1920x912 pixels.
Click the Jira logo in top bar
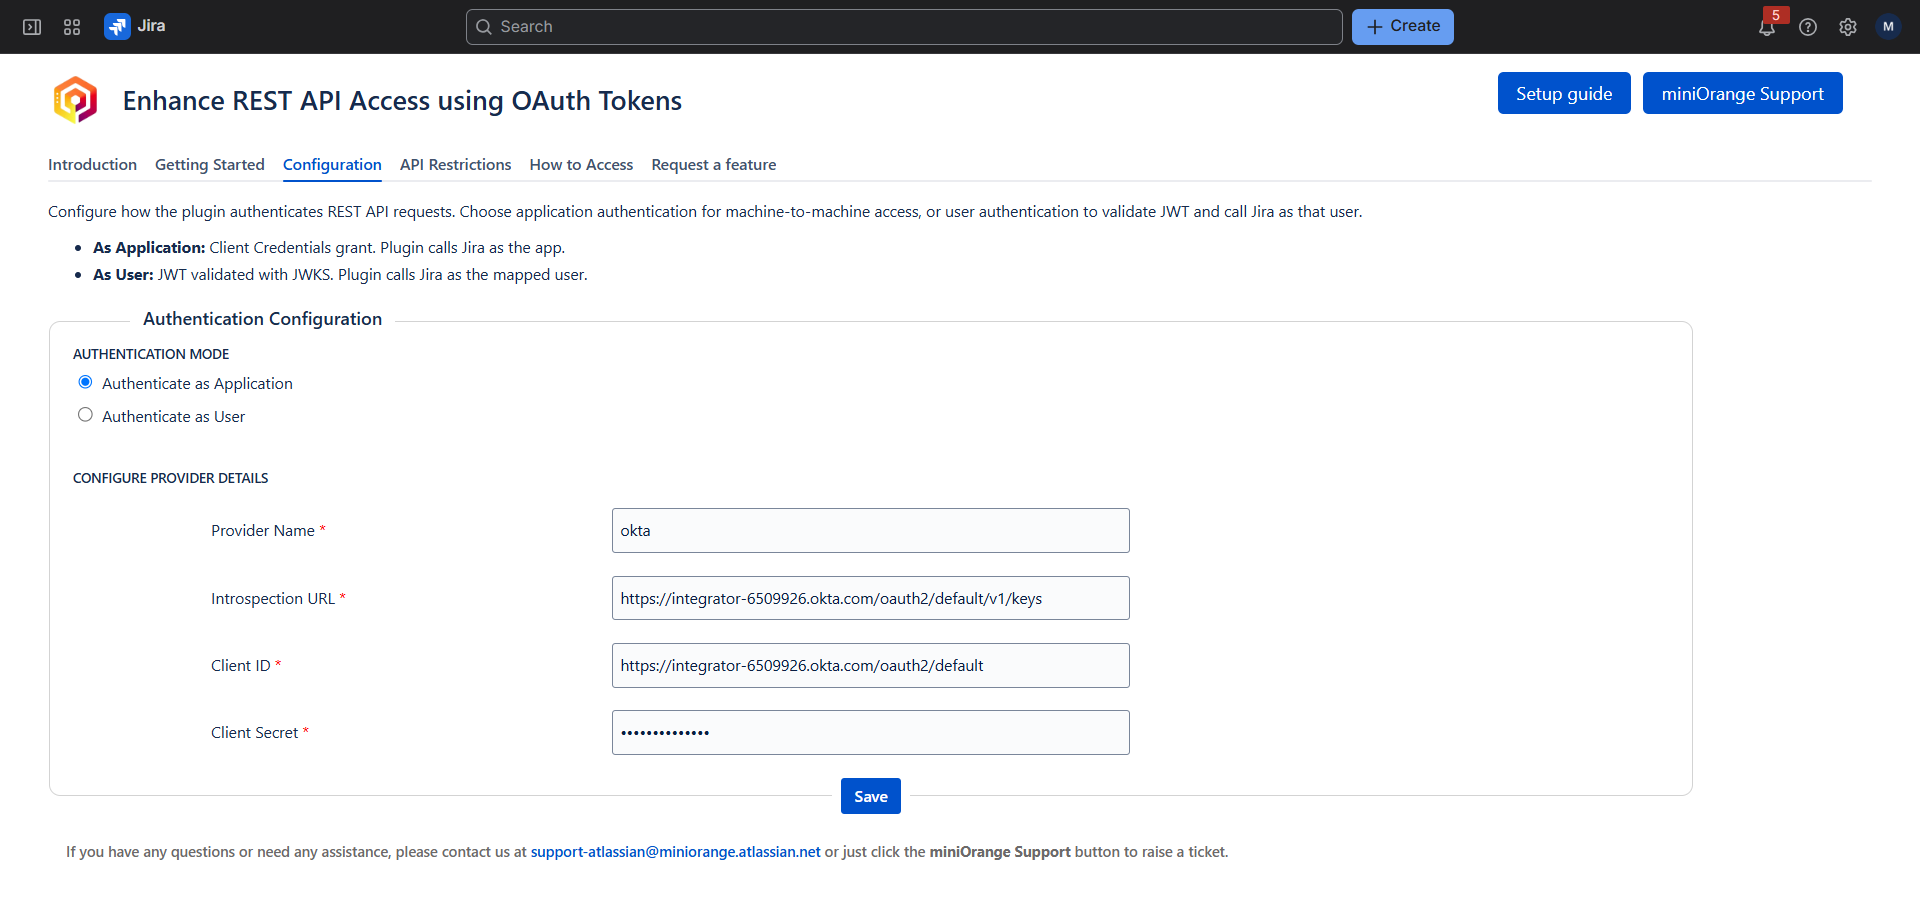pyautogui.click(x=135, y=27)
